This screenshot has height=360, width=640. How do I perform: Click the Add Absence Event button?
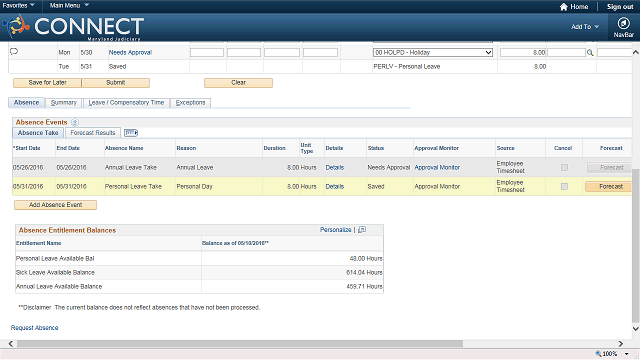click(56, 205)
